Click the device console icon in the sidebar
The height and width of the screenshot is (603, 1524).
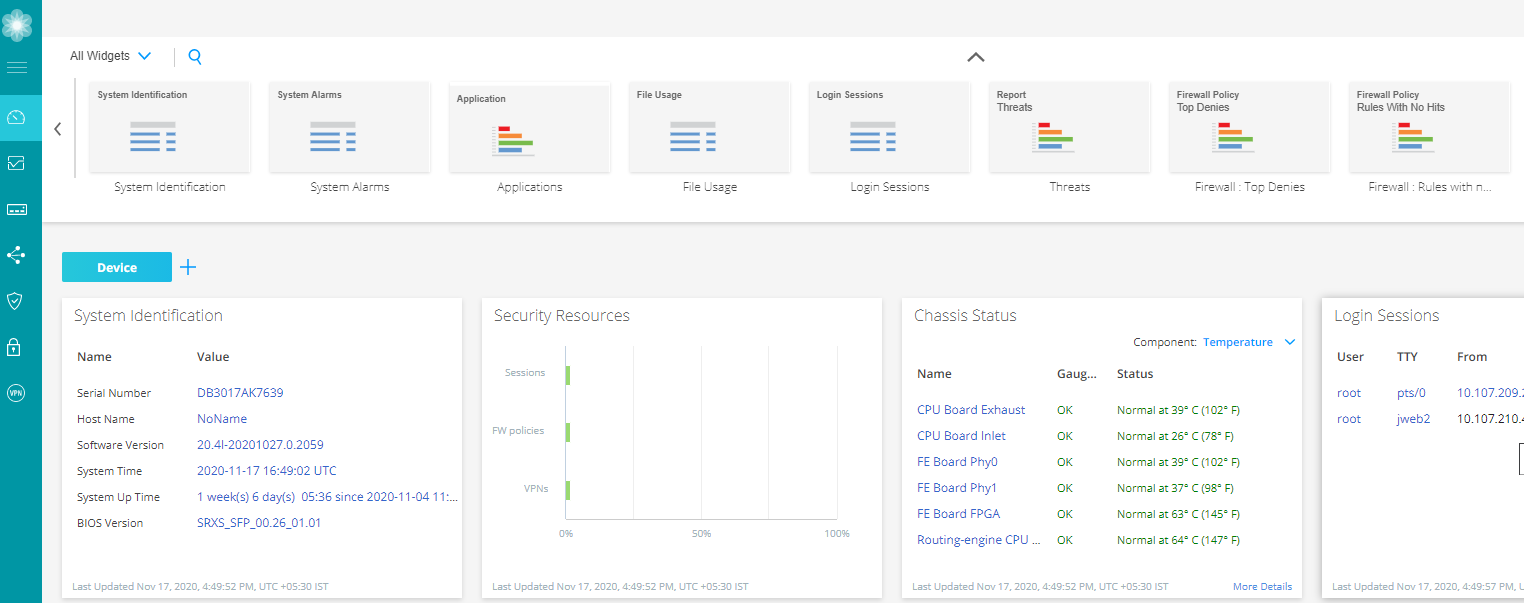(17, 209)
